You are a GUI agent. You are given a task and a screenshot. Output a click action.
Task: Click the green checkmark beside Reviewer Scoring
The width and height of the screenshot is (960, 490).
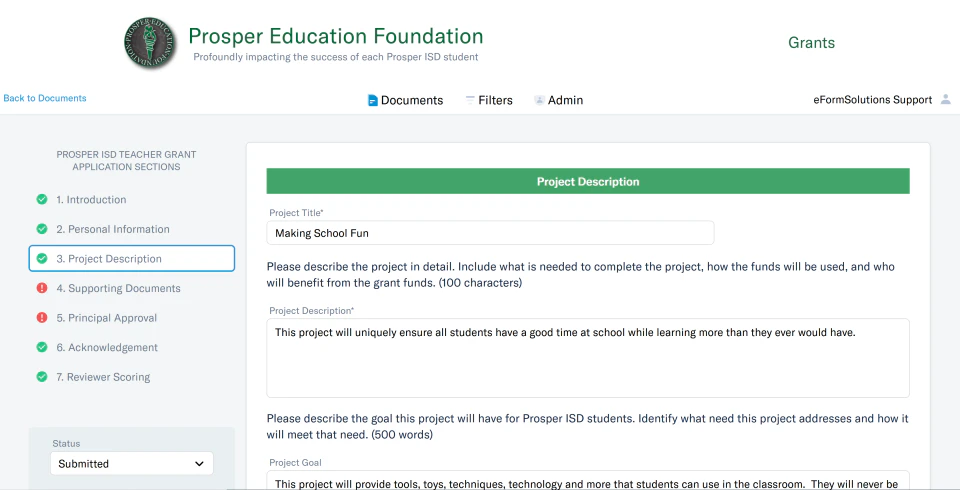42,377
